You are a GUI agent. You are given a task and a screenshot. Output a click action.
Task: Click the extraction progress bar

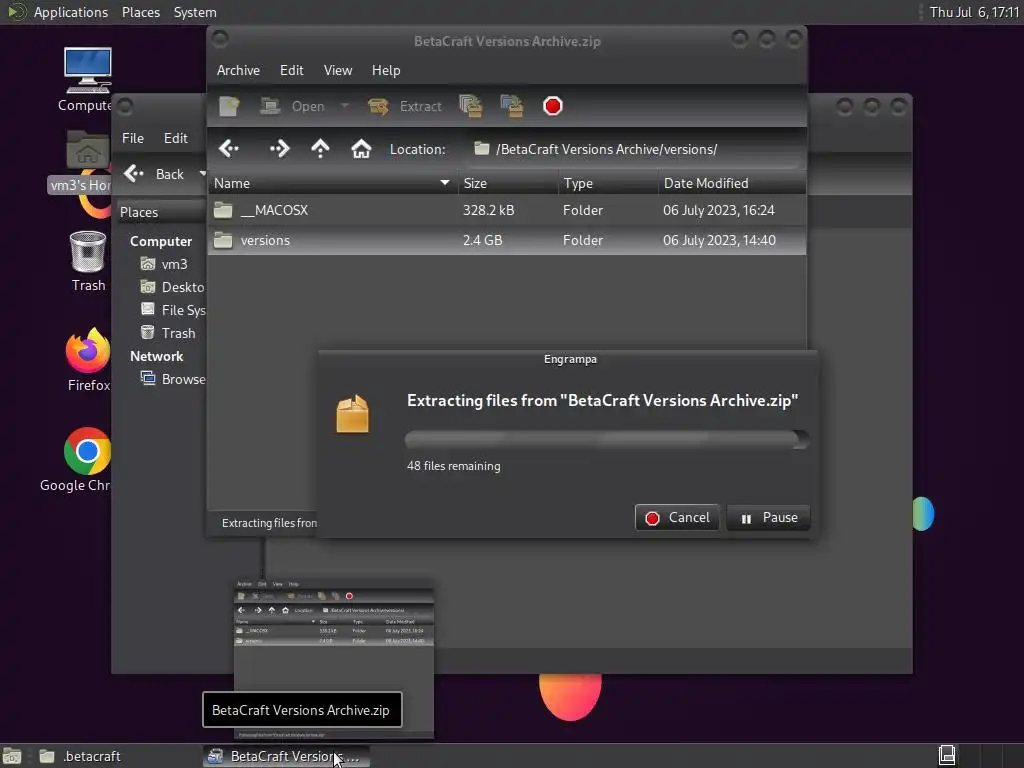point(607,439)
